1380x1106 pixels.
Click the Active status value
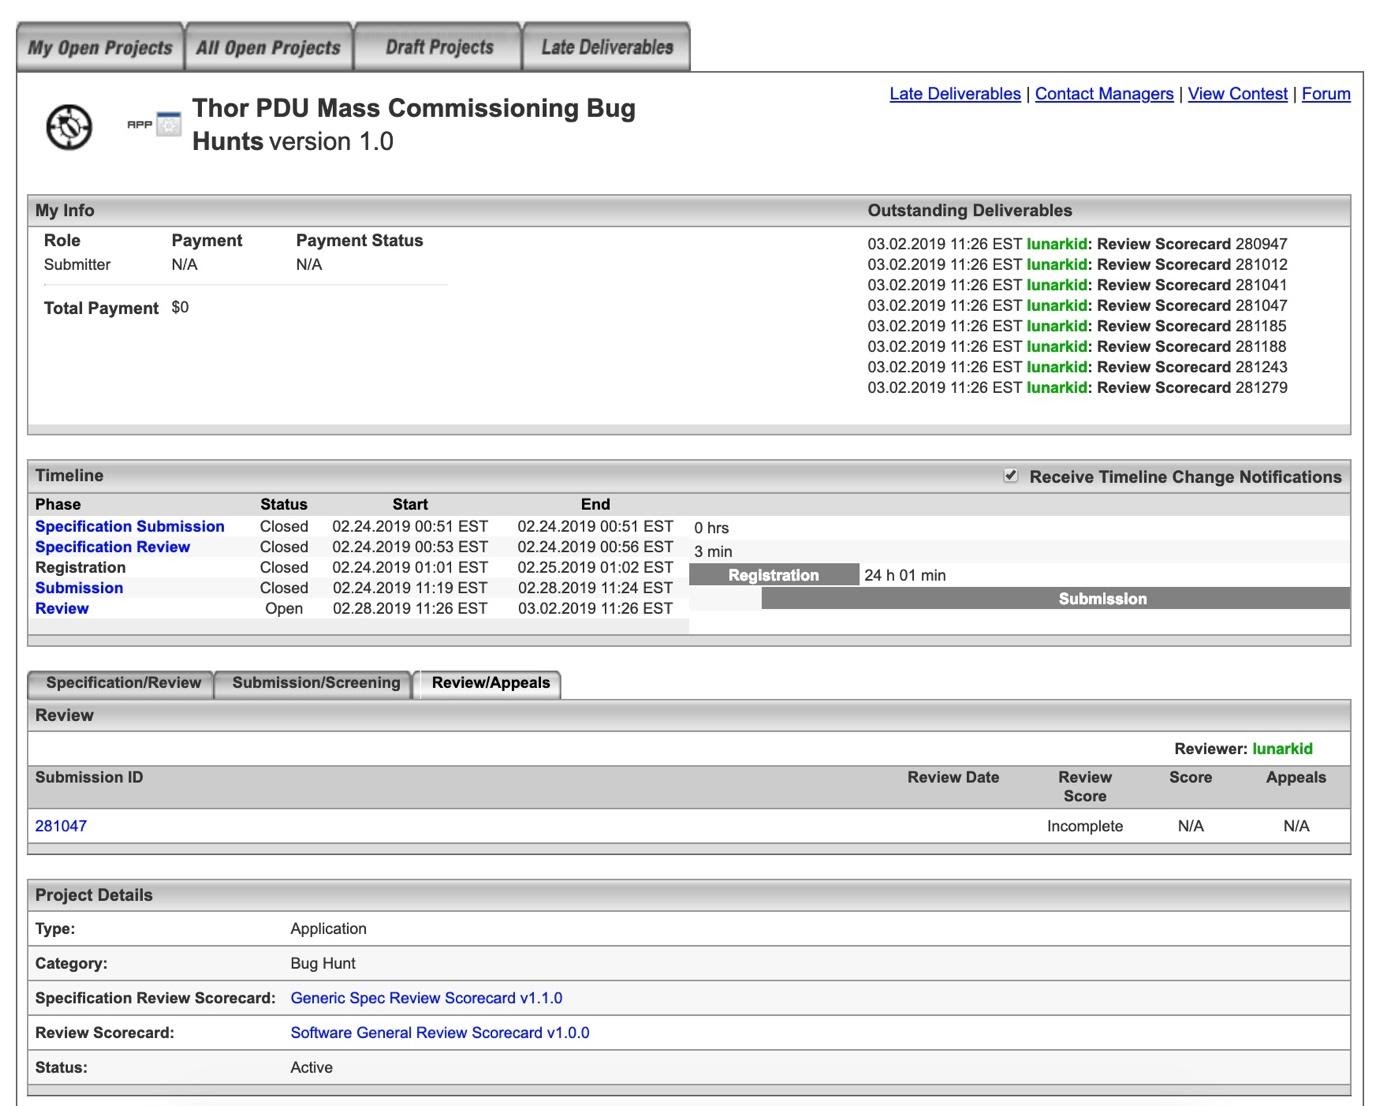[x=311, y=1067]
